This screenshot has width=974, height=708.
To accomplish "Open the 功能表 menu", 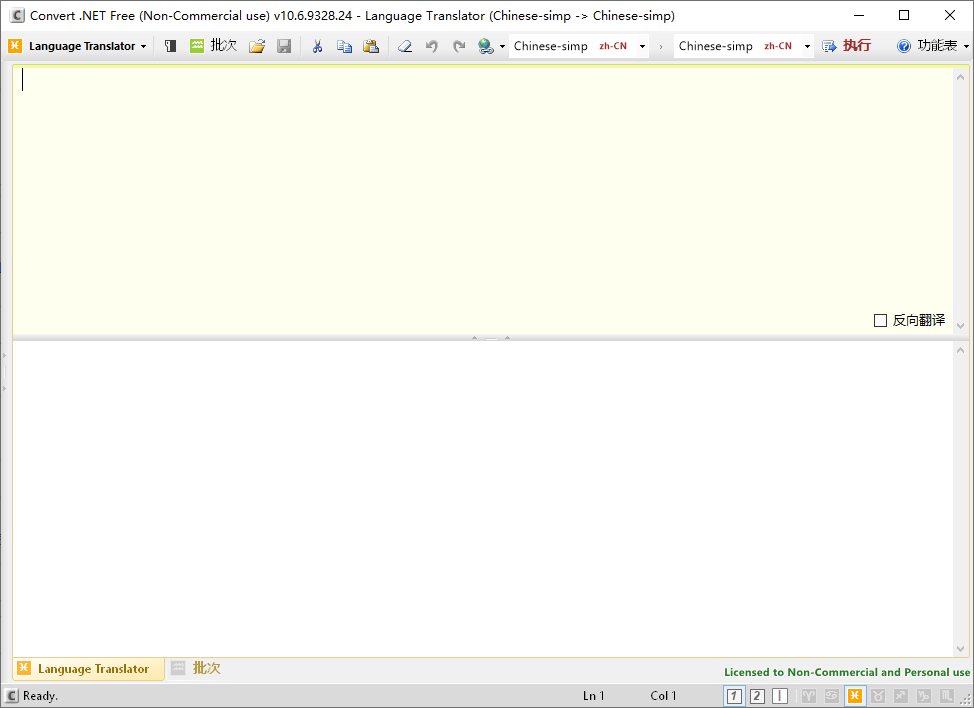I will pos(934,46).
